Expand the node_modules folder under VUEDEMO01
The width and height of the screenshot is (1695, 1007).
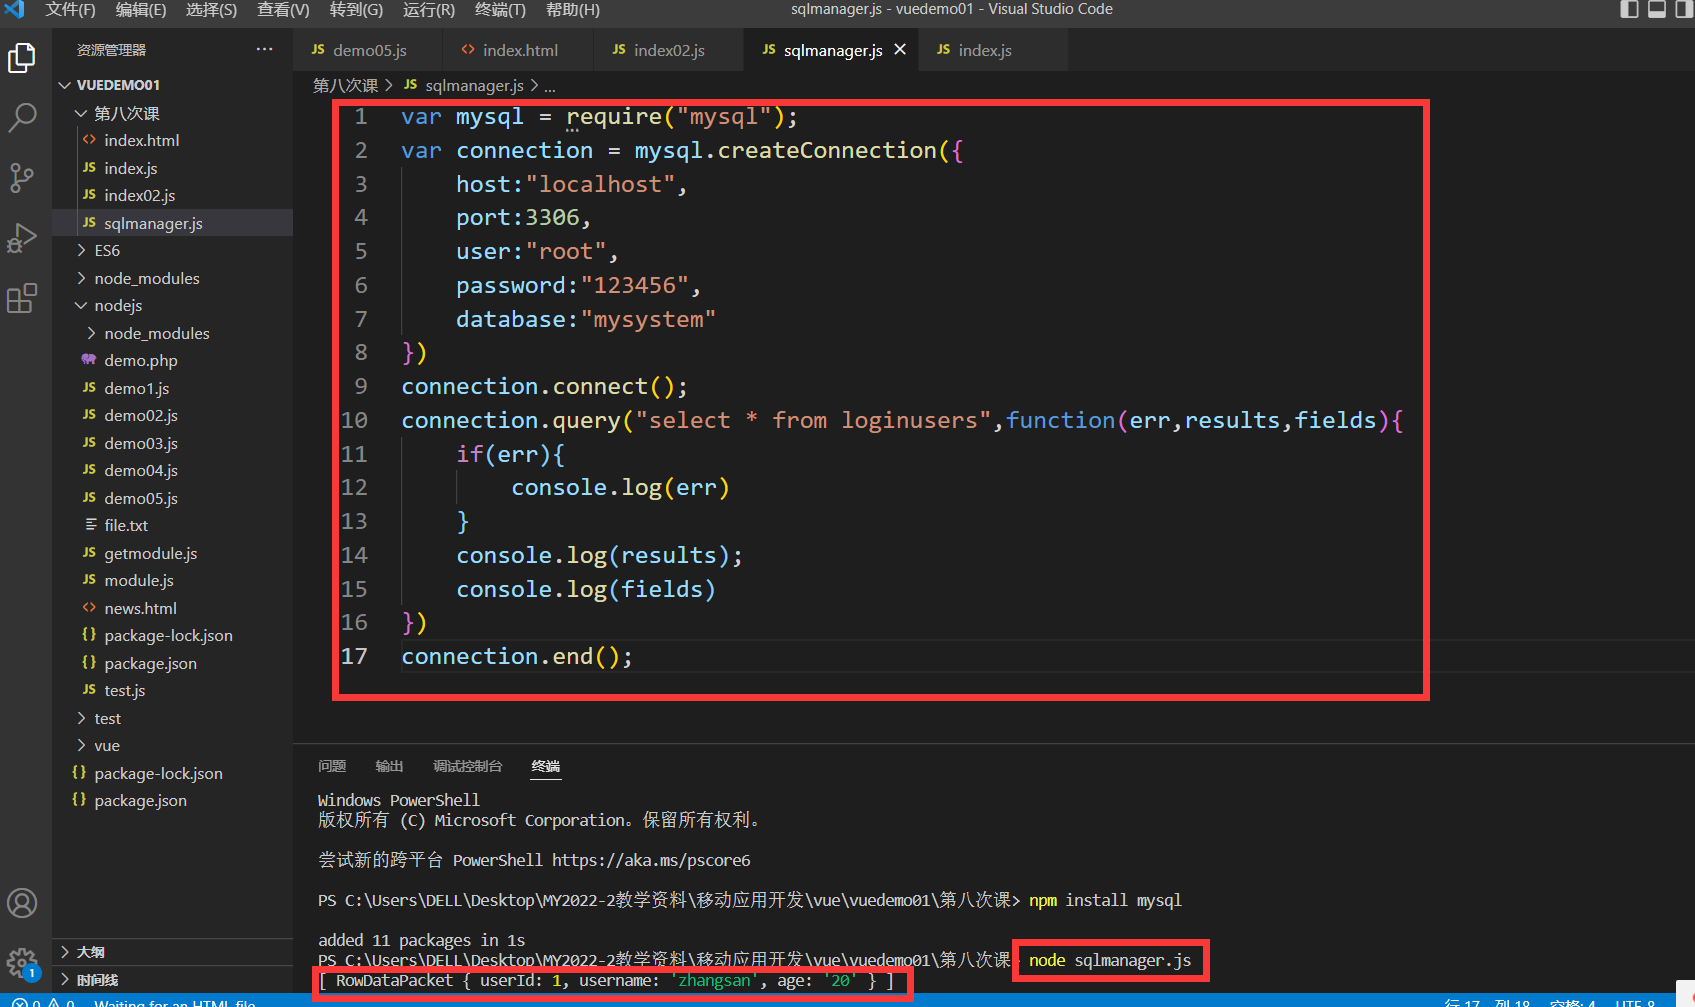point(172,278)
